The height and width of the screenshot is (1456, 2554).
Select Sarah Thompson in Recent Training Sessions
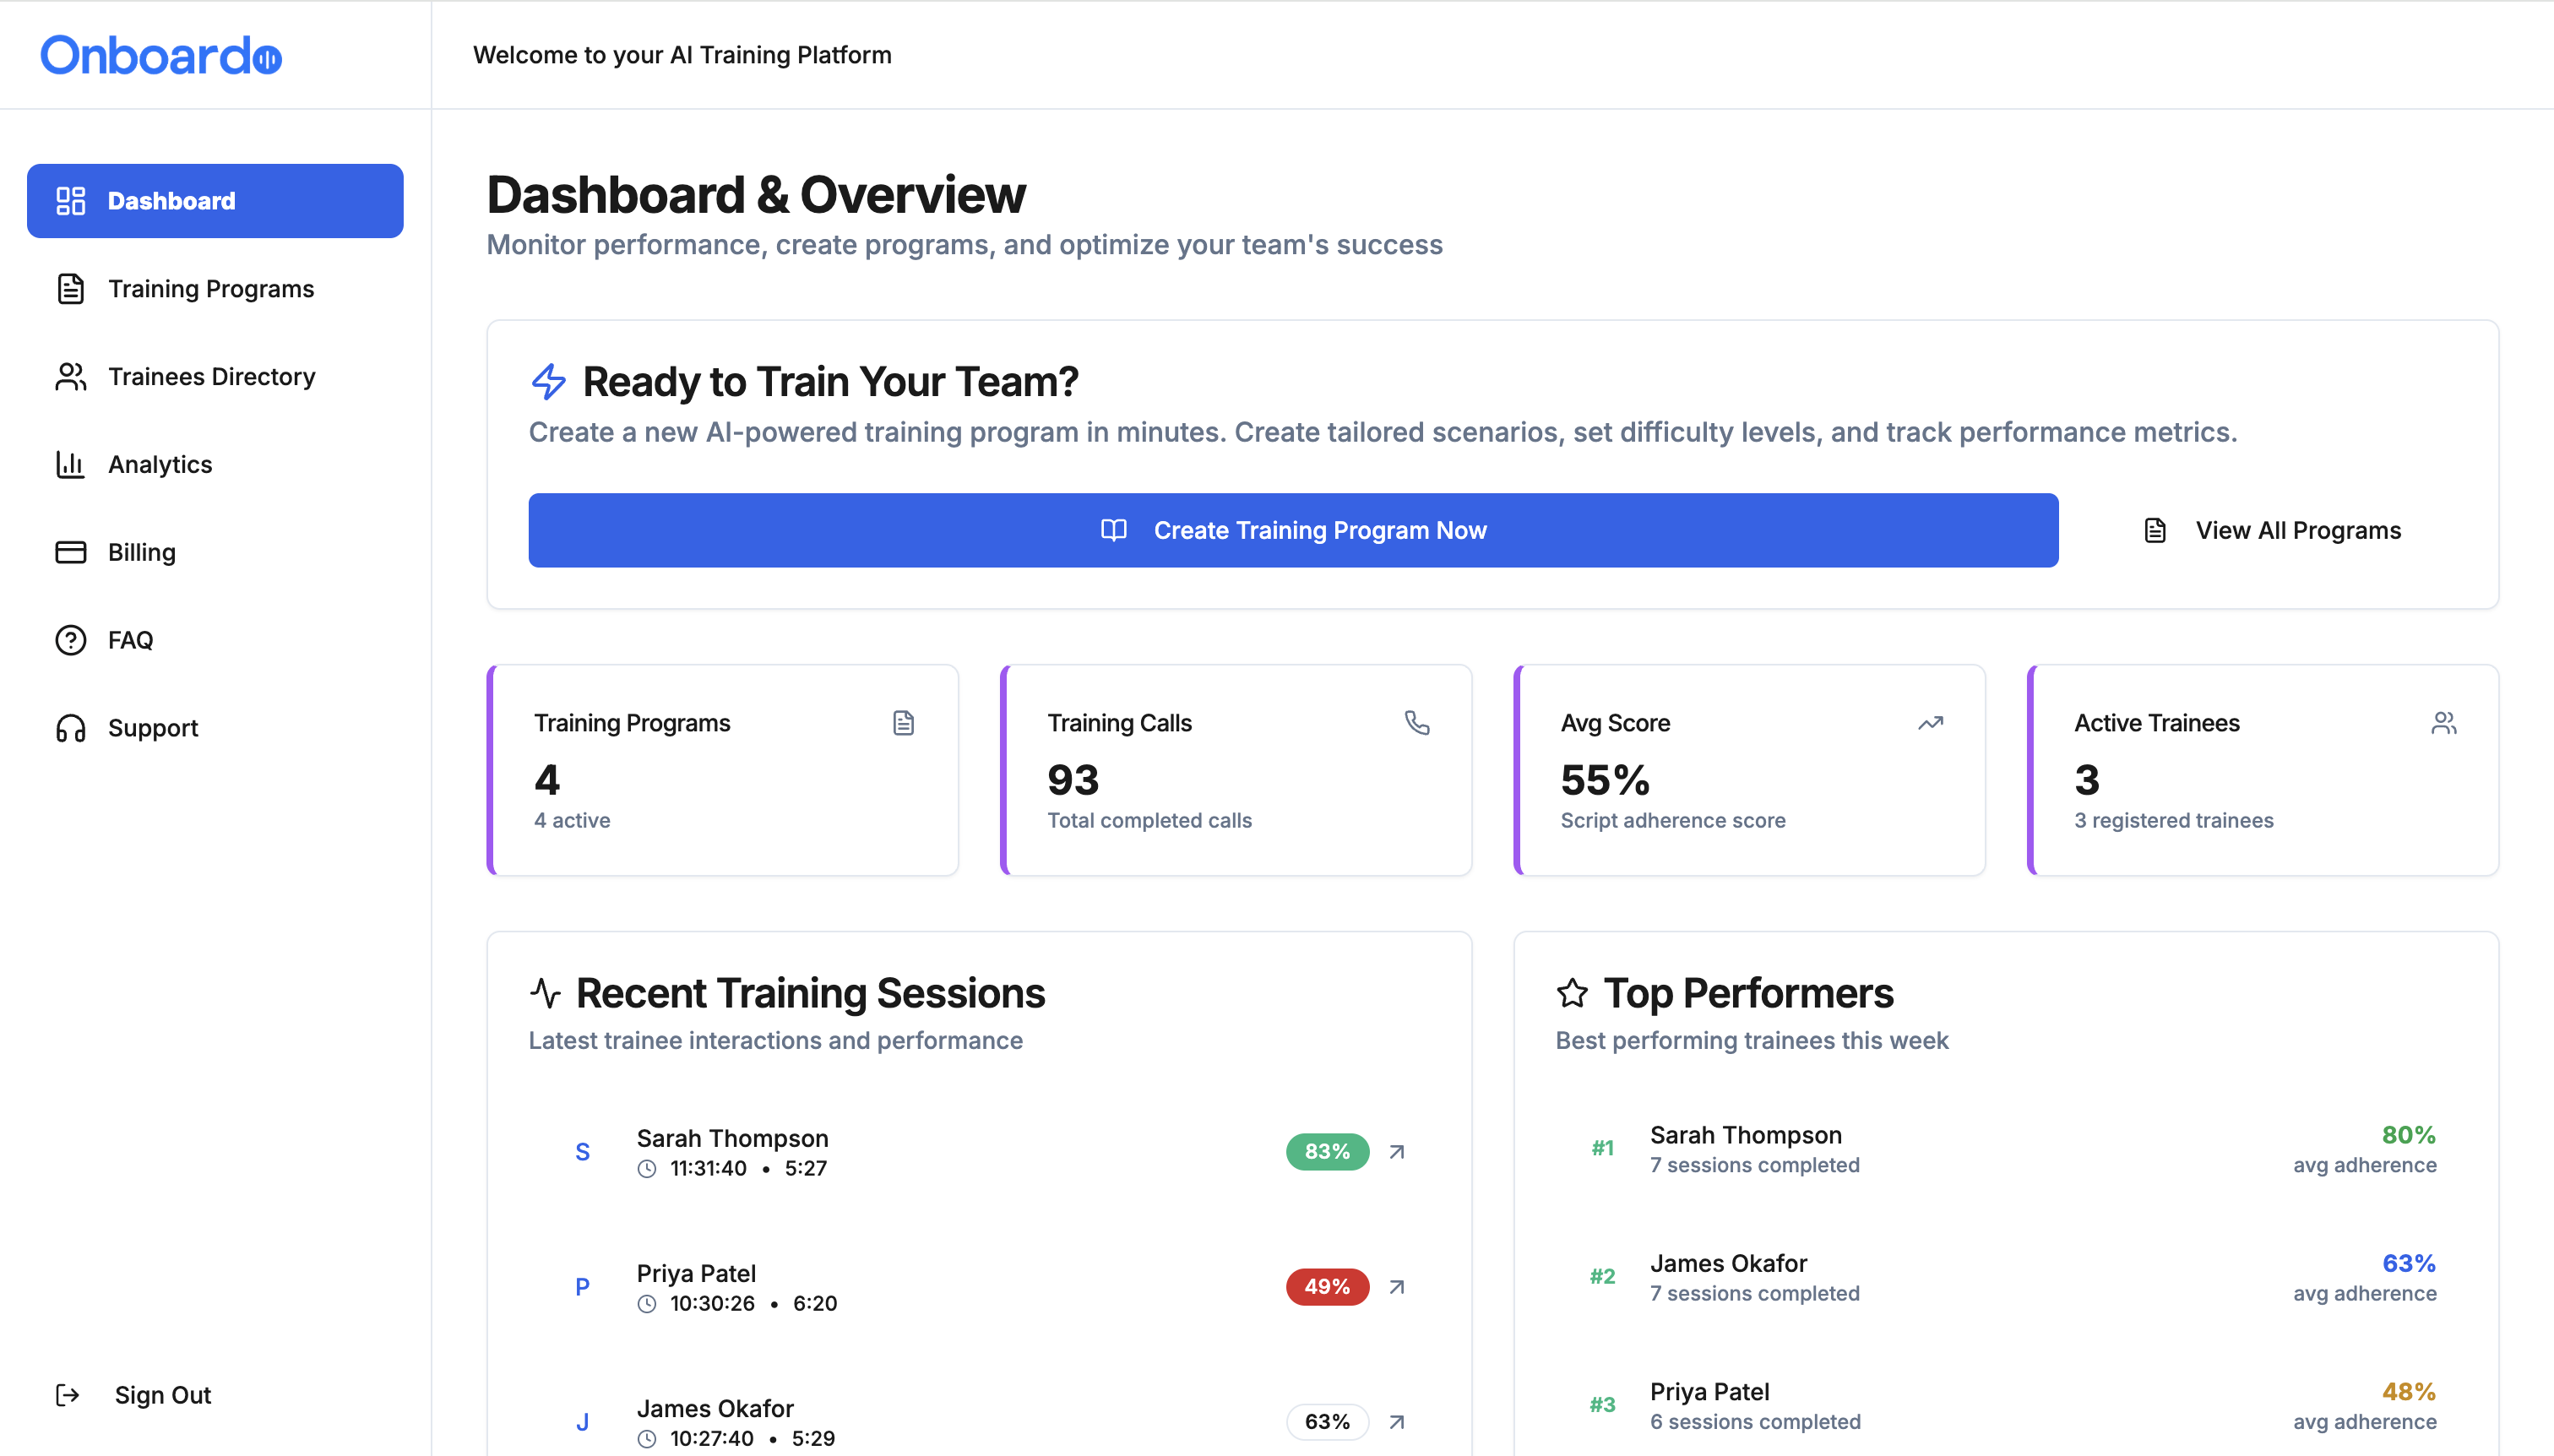[732, 1139]
